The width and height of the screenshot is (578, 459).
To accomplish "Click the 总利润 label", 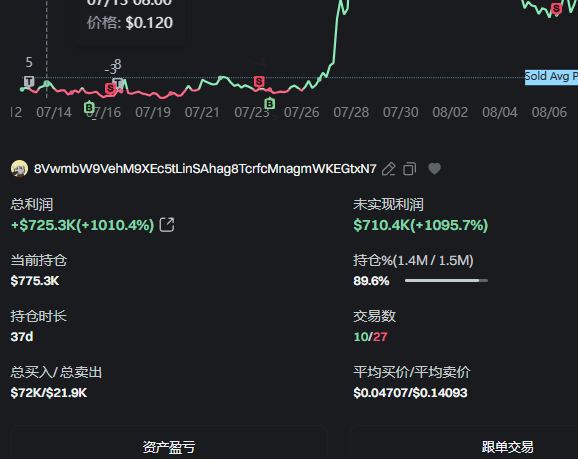I will [x=32, y=204].
